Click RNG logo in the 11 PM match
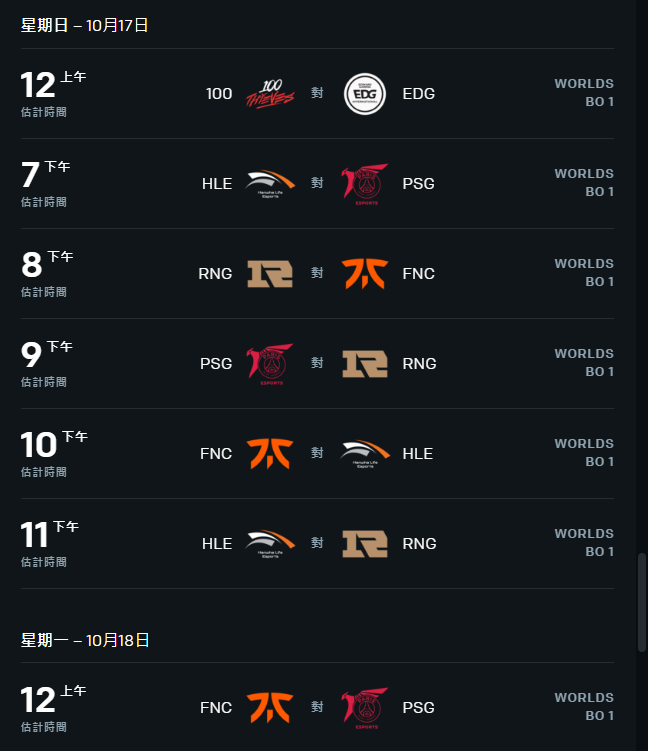Screen dimensions: 648x751 365,544
